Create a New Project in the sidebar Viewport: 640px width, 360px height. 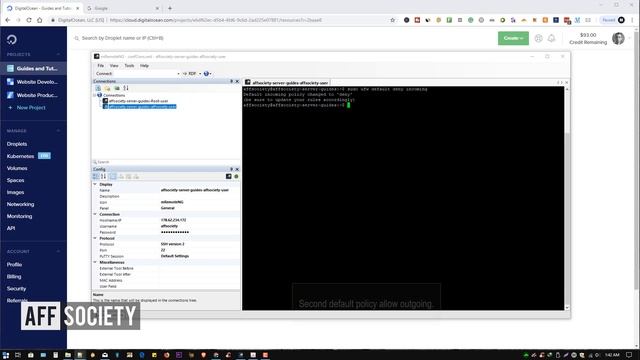27,108
